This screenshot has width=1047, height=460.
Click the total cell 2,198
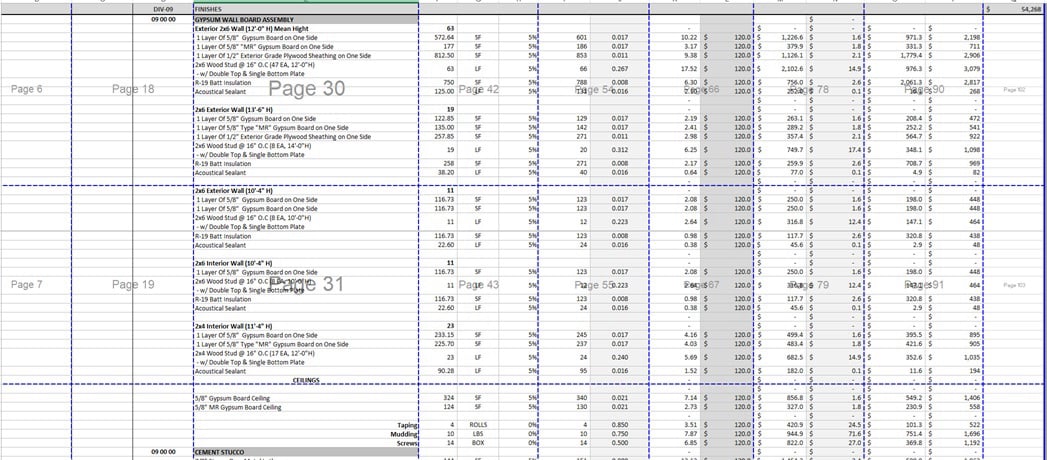pos(954,38)
